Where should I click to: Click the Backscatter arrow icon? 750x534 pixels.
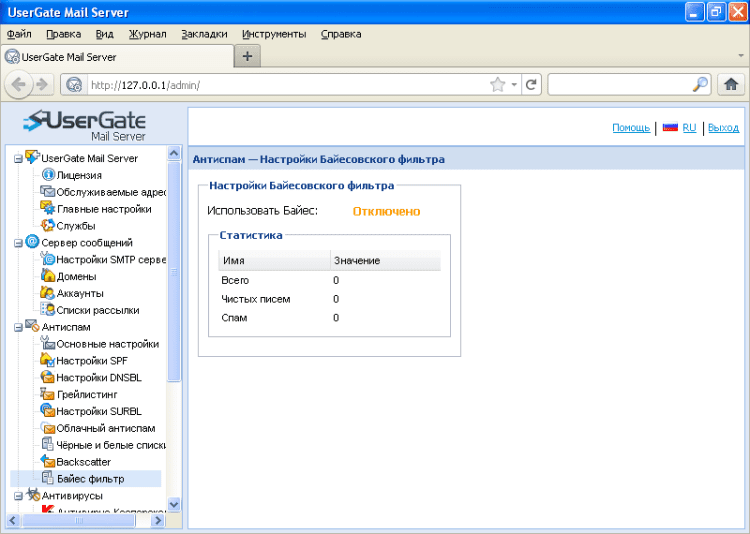pos(47,461)
